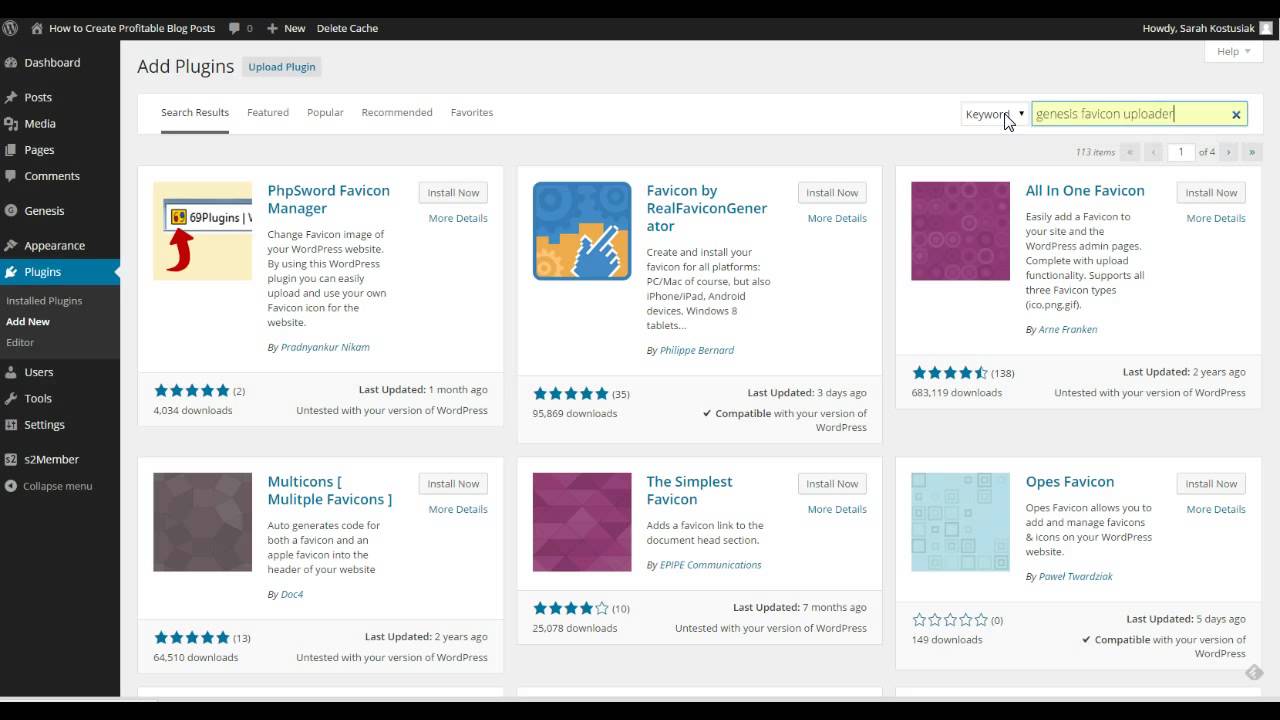This screenshot has height=720, width=1280.
Task: Click the Pages icon in sidebar
Action: click(11, 149)
